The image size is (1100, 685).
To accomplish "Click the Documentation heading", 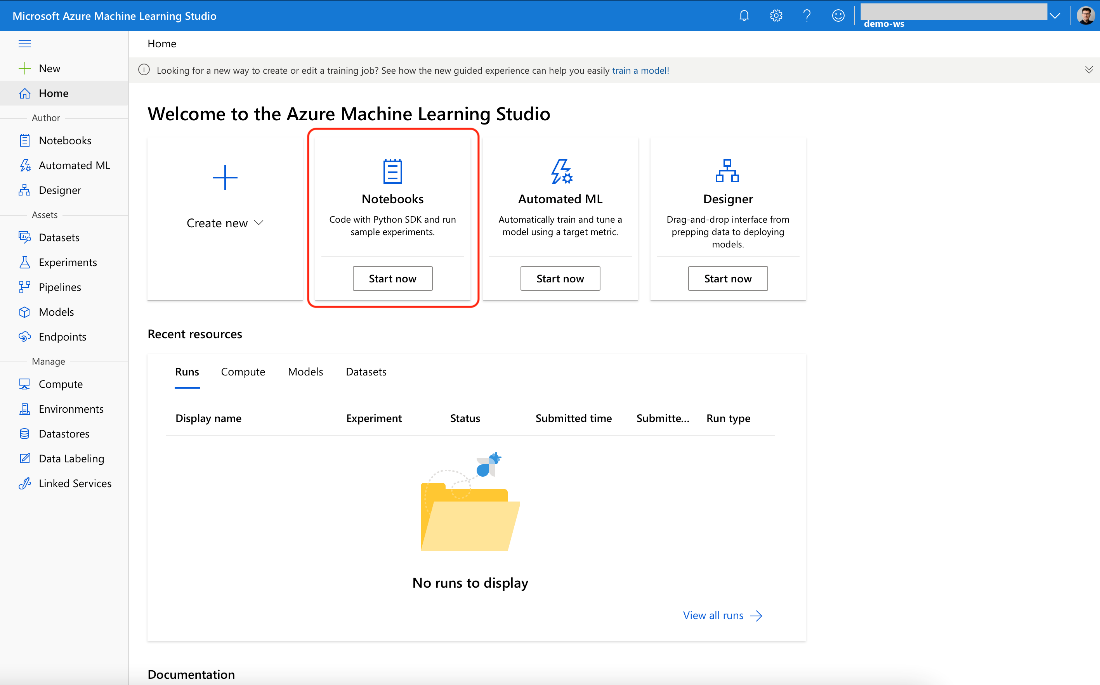I will (x=192, y=674).
